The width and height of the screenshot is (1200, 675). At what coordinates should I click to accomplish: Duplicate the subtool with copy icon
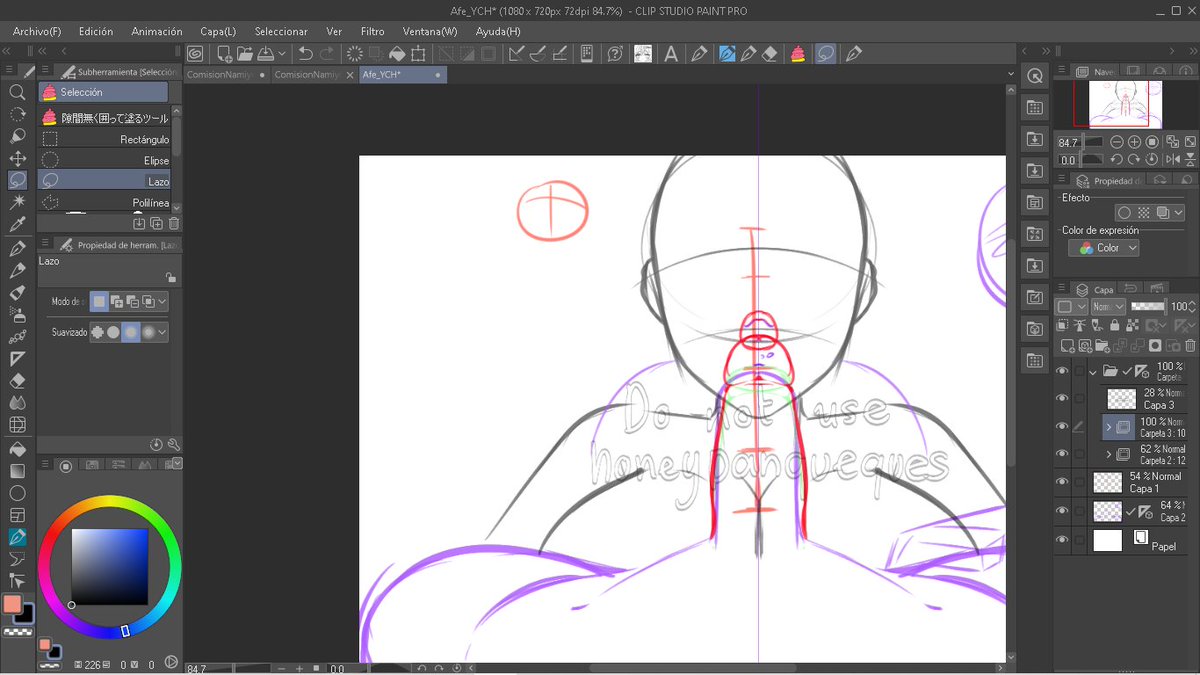[157, 223]
